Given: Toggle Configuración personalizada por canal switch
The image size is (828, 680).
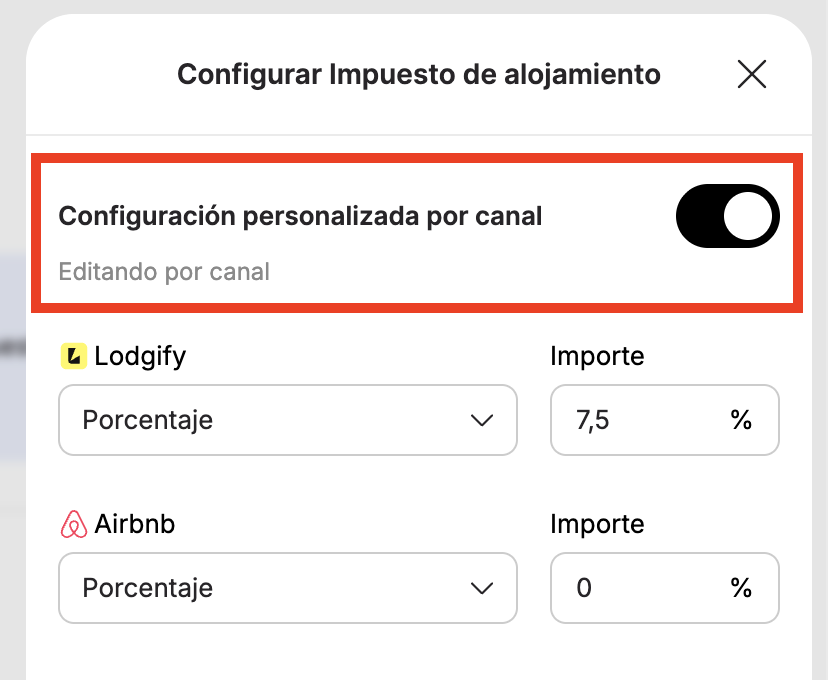Looking at the screenshot, I should coord(727,216).
